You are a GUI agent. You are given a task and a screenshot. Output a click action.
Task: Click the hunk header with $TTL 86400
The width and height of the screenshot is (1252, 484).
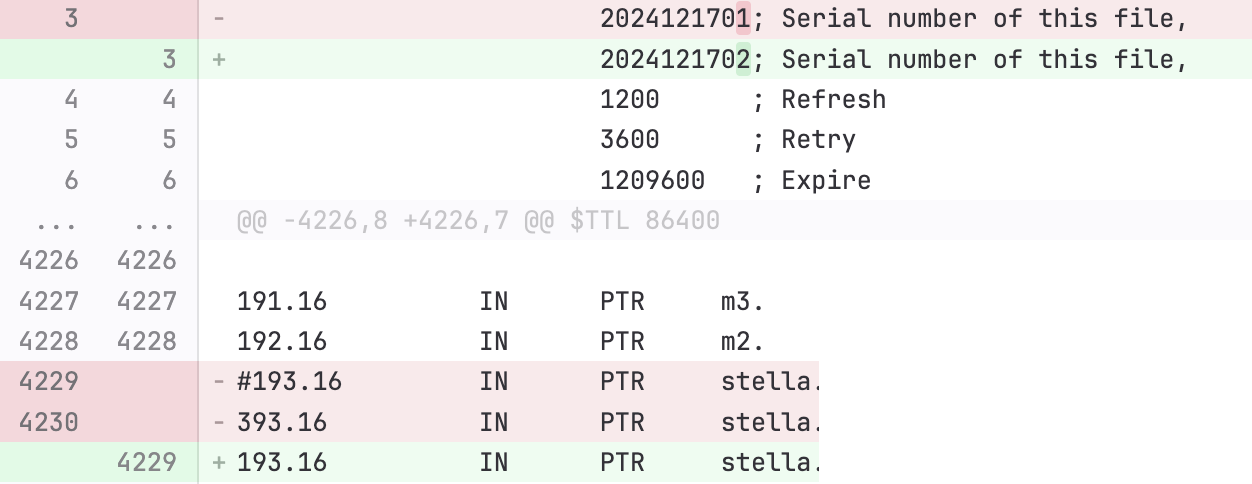[478, 220]
